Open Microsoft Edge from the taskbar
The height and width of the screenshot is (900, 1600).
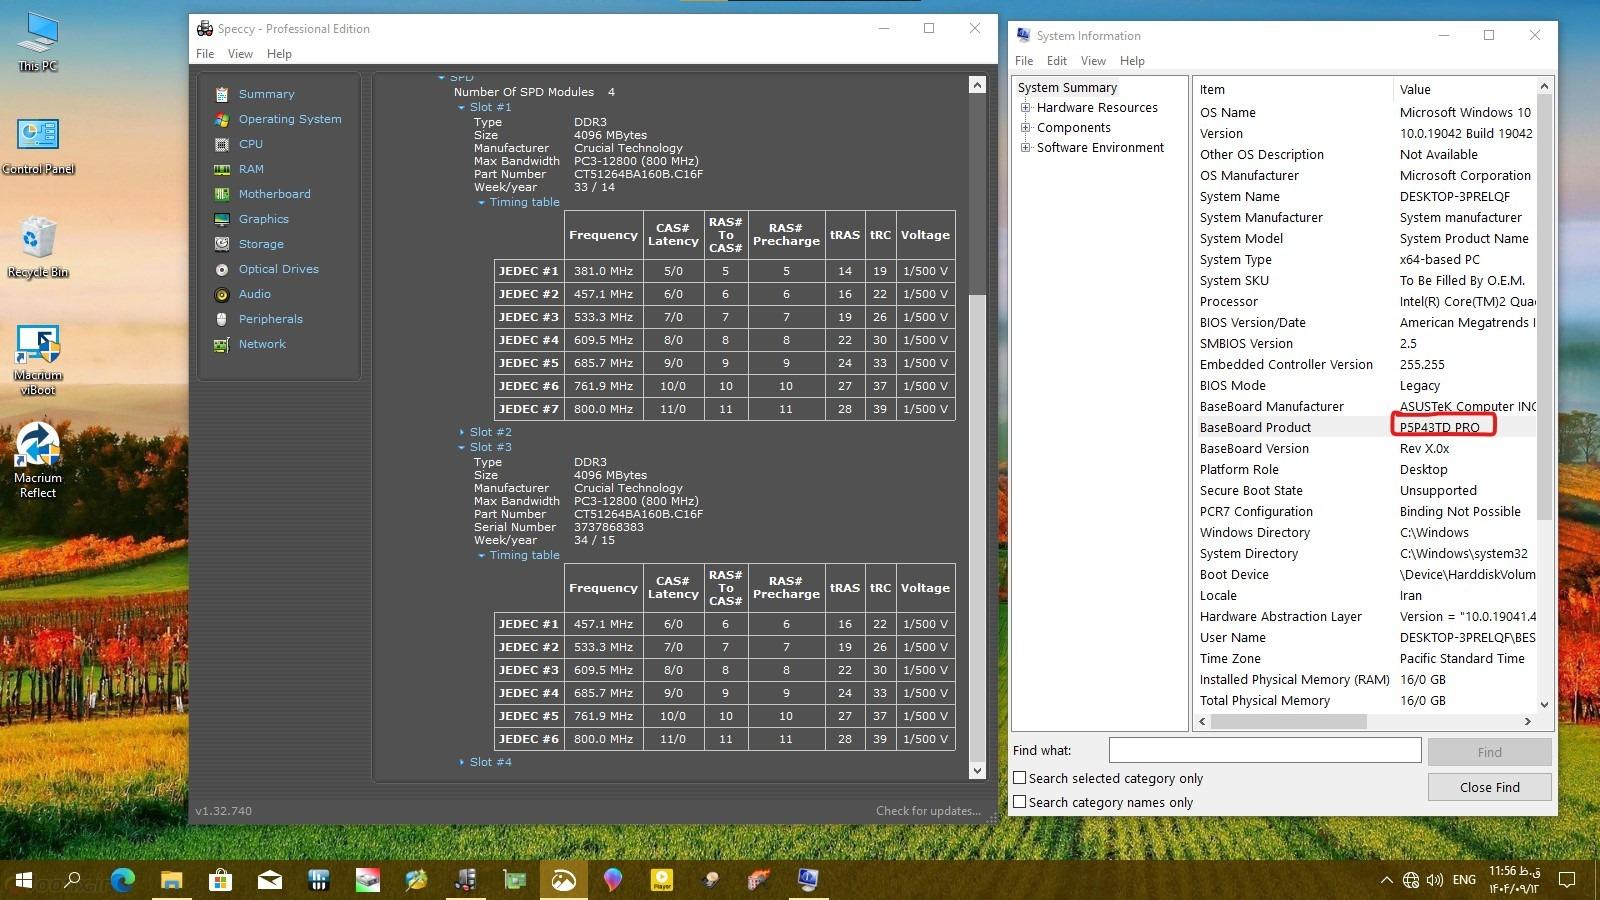tap(123, 880)
